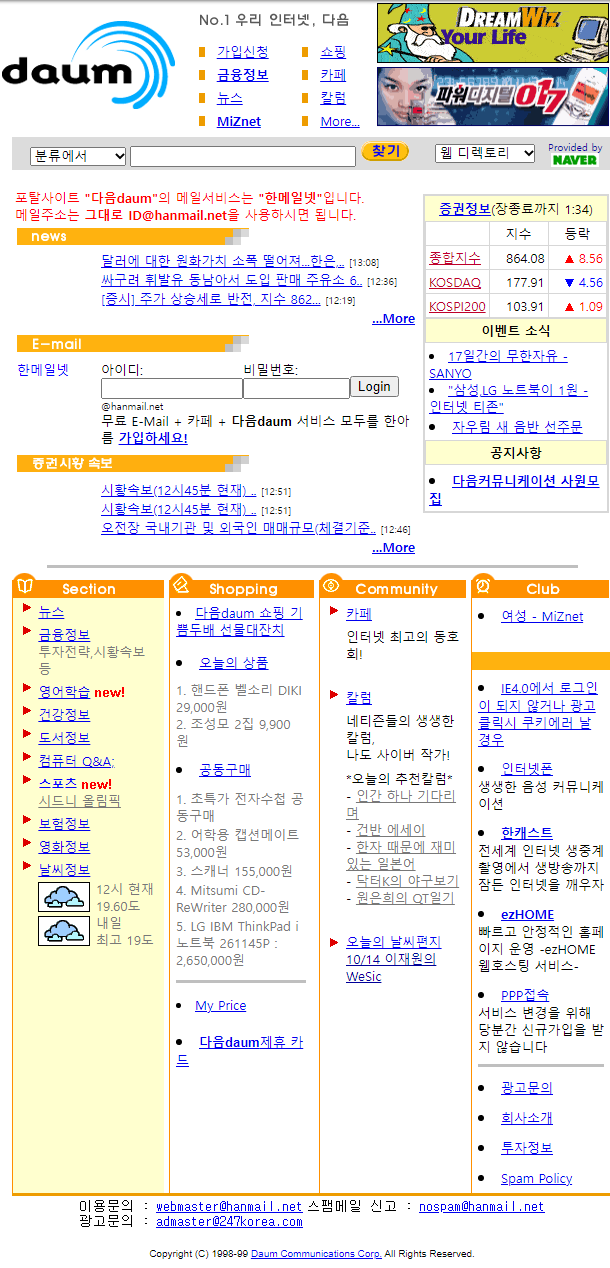Open the DreamWiz banner ad
The image size is (610, 1268).
[492, 33]
